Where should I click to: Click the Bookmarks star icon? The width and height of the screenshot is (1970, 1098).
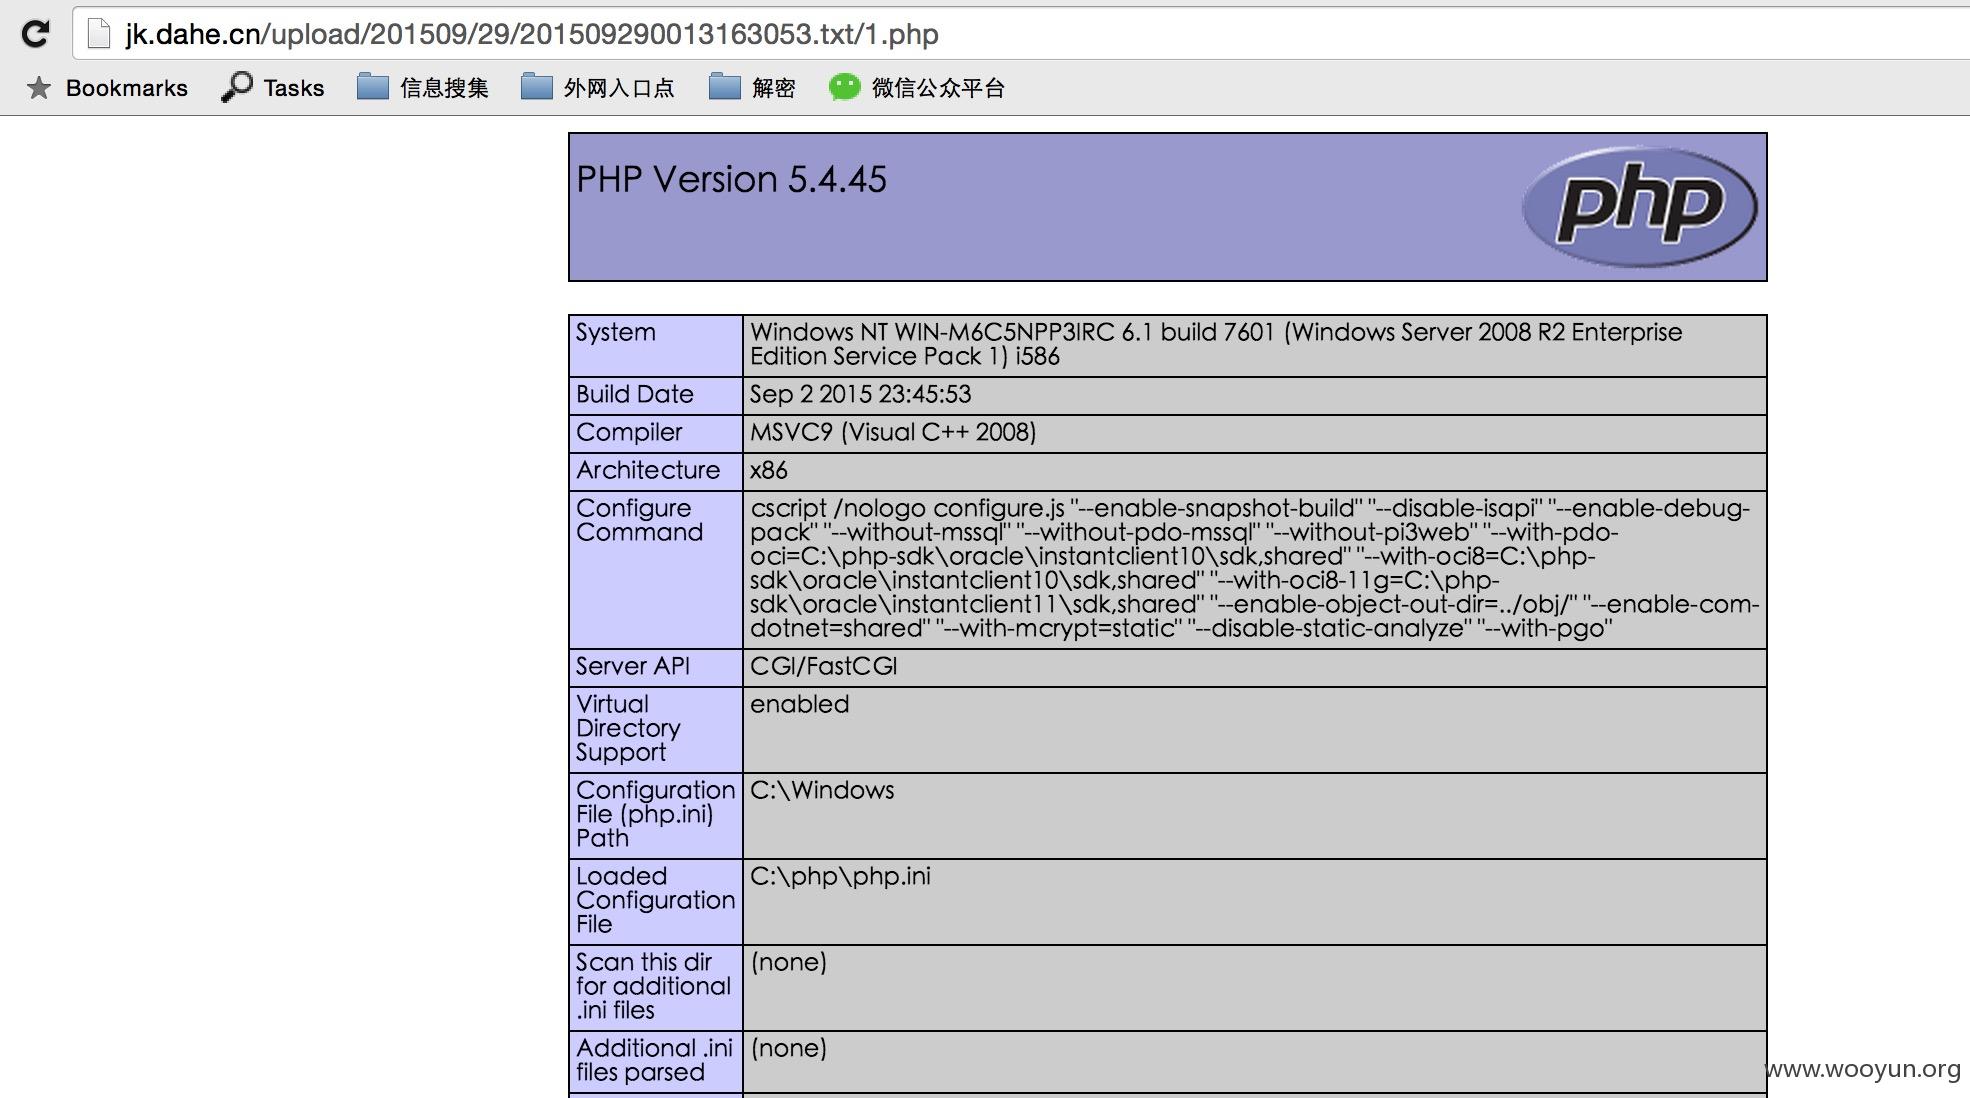click(x=39, y=88)
